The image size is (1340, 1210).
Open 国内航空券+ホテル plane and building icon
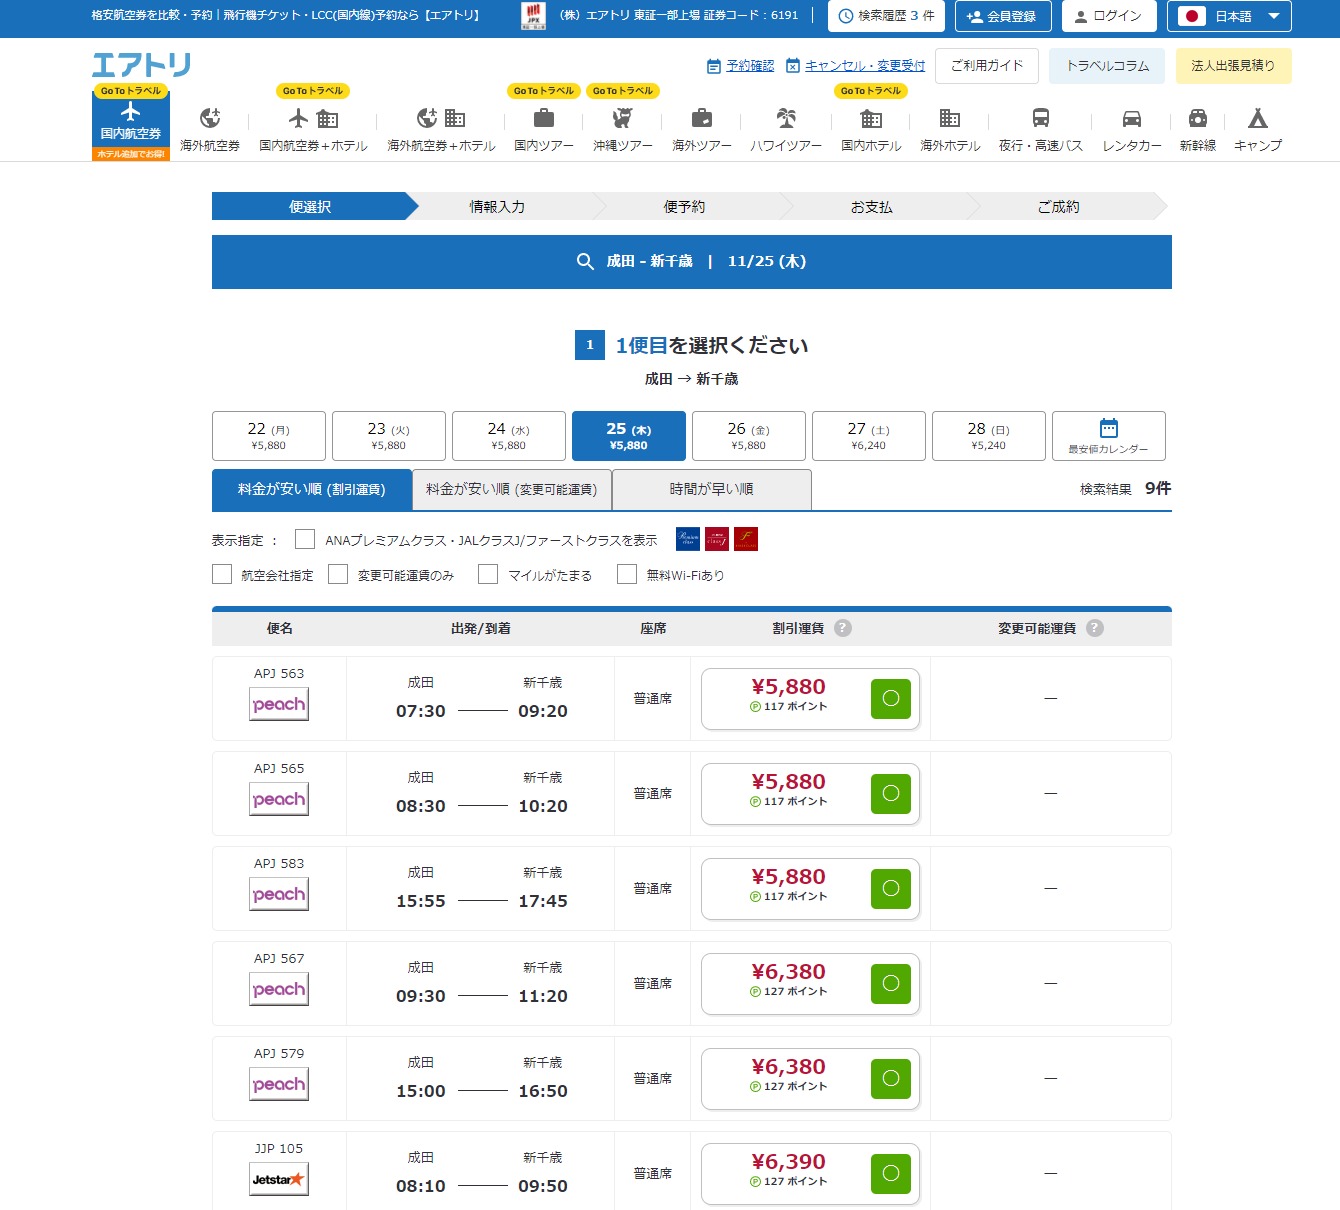[x=313, y=118]
